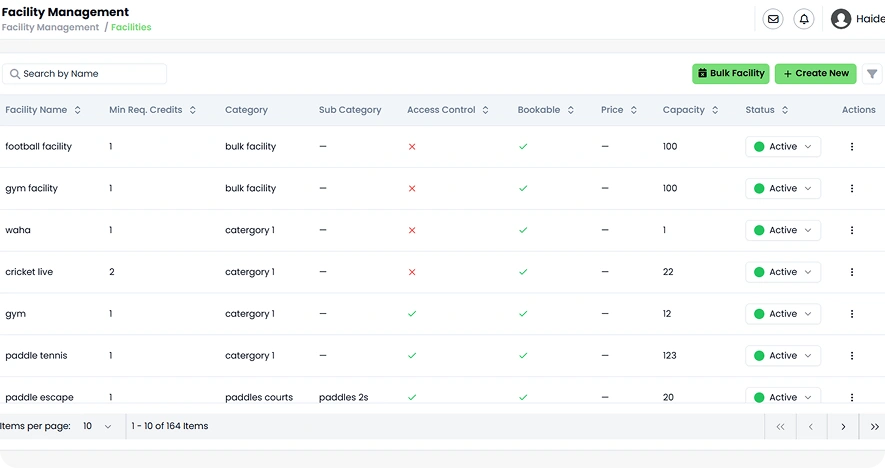Viewport: 885px width, 468px height.
Task: Click football facility access control cross
Action: tap(412, 147)
